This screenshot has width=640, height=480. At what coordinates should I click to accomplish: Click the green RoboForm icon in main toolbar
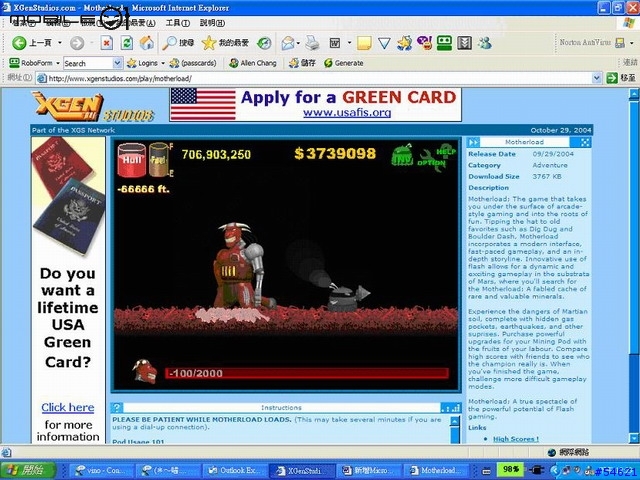[444, 43]
